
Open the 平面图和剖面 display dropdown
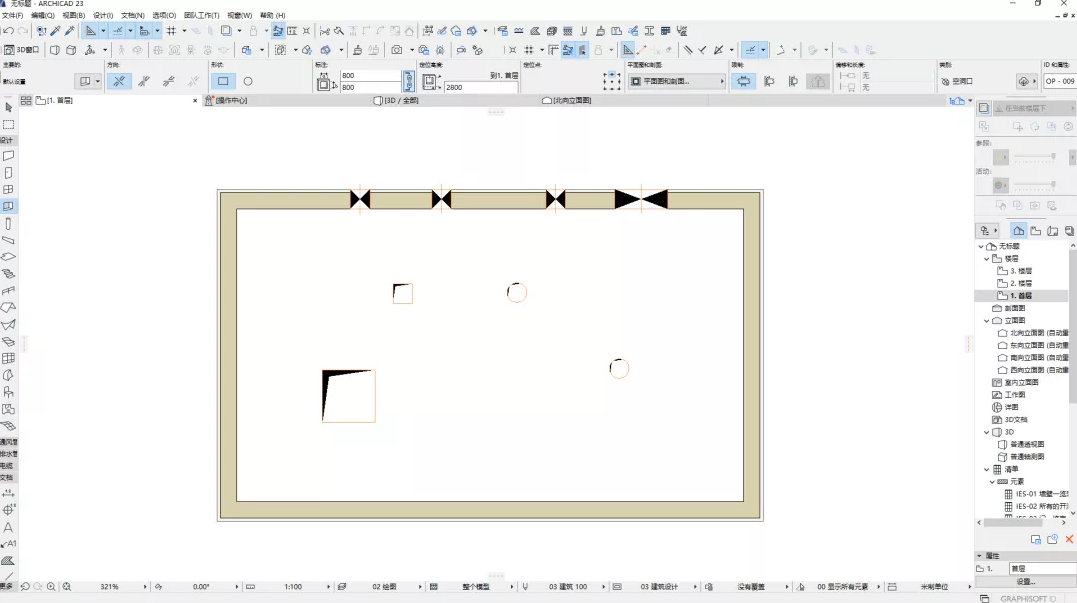(676, 81)
